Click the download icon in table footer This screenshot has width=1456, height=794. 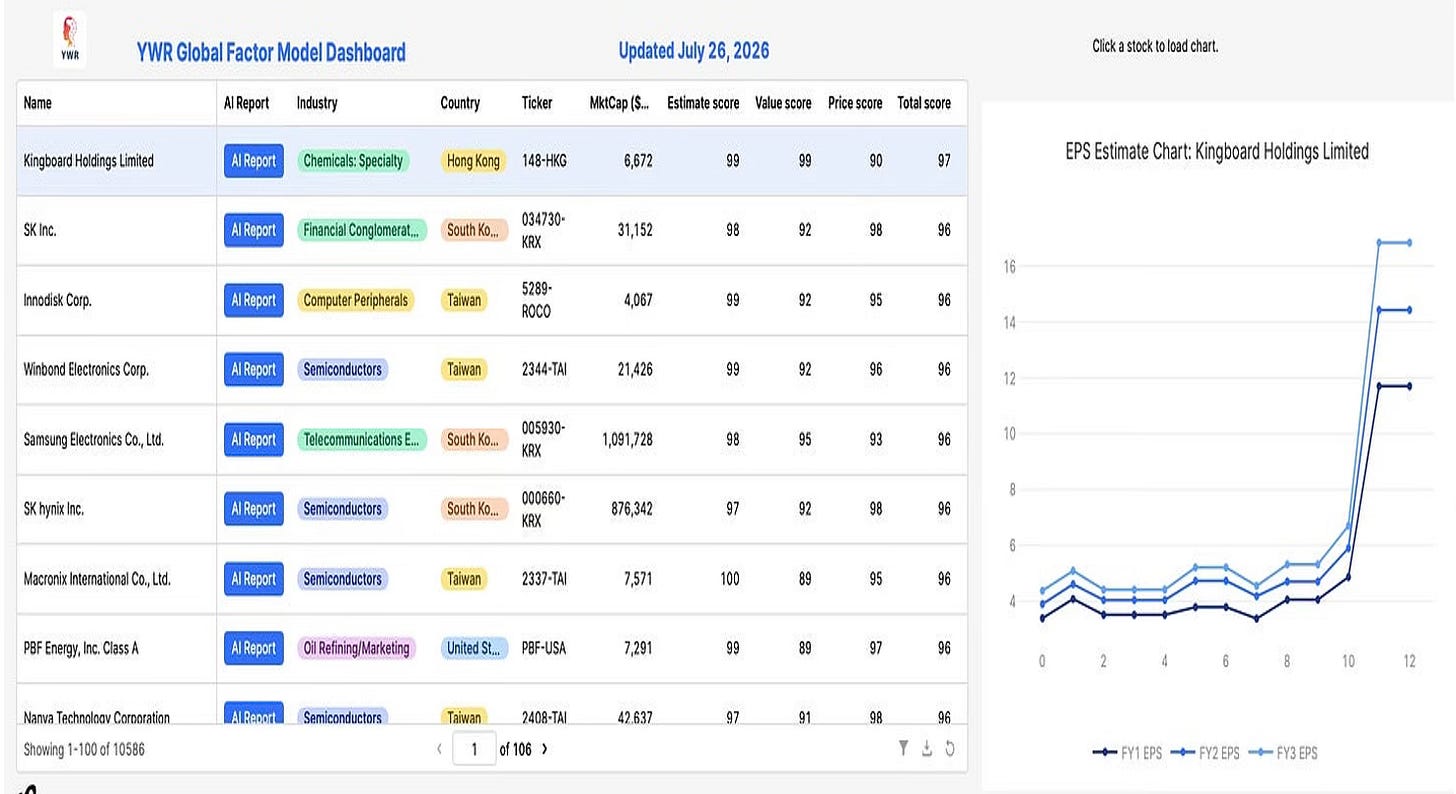[x=927, y=748]
